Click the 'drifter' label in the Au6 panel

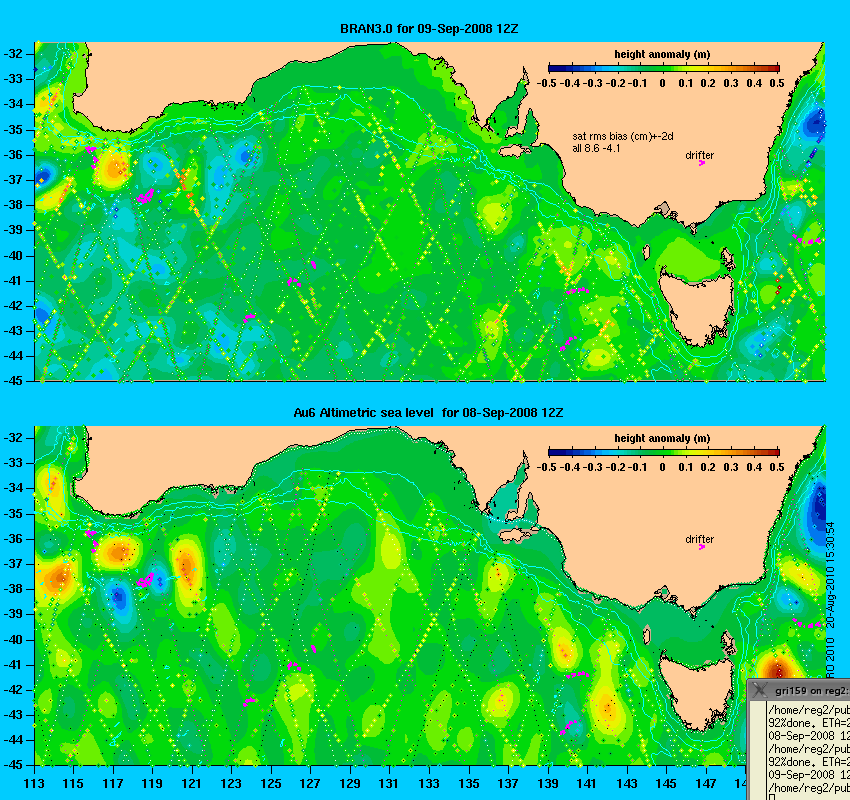699,539
